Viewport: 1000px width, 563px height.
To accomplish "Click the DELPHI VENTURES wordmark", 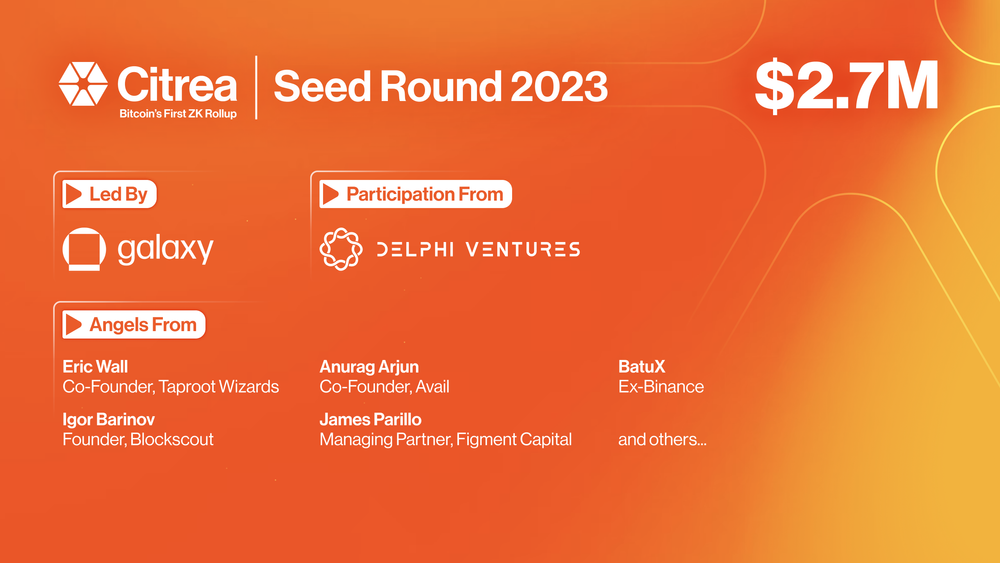I will click(477, 249).
